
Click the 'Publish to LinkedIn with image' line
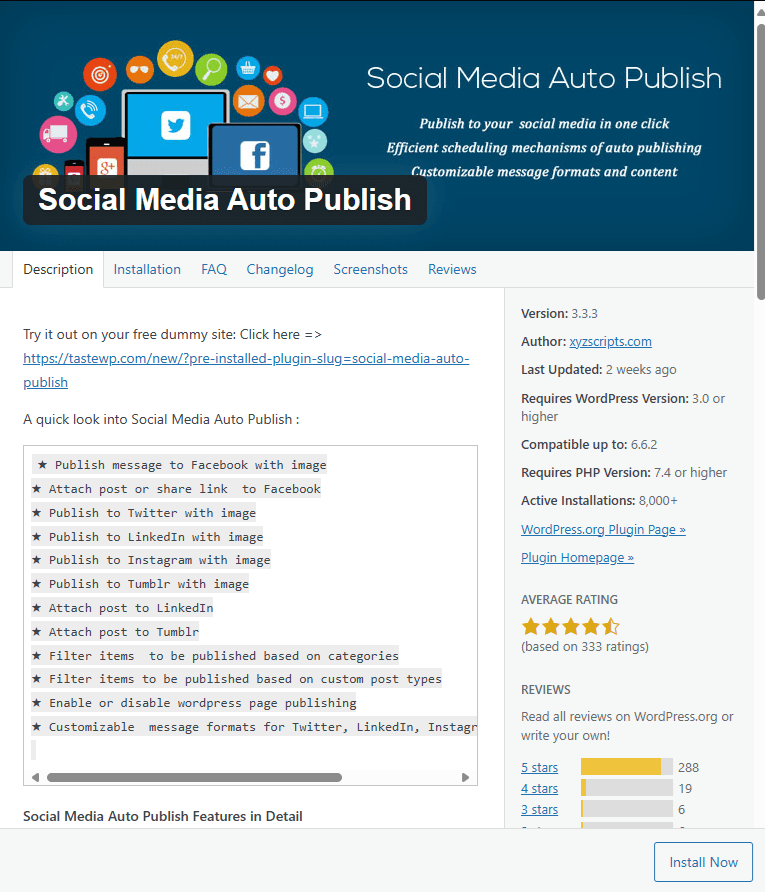148,536
